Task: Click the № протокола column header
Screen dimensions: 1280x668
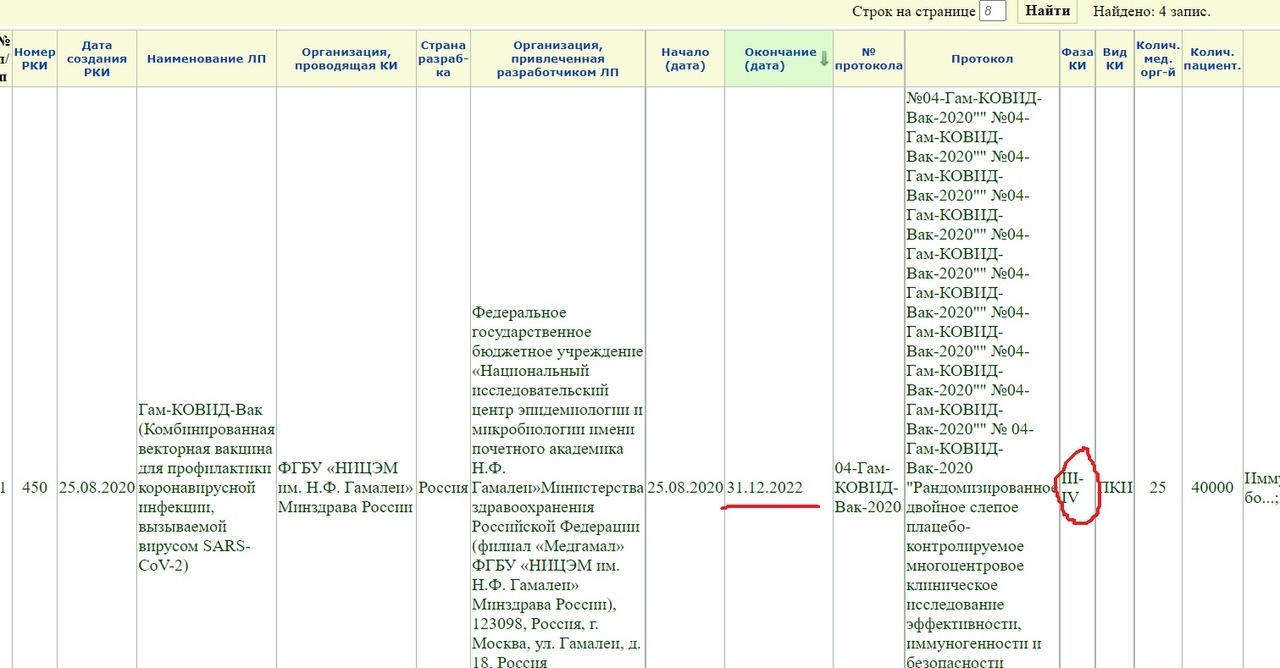Action: tap(868, 59)
